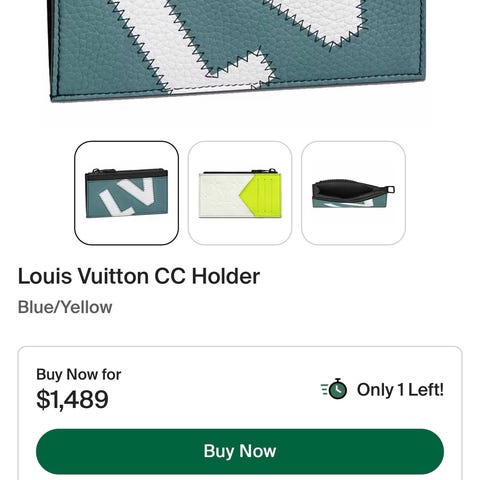480x480 pixels.
Task: Click the black interior lining in third thumbnail
Action: pos(347,190)
